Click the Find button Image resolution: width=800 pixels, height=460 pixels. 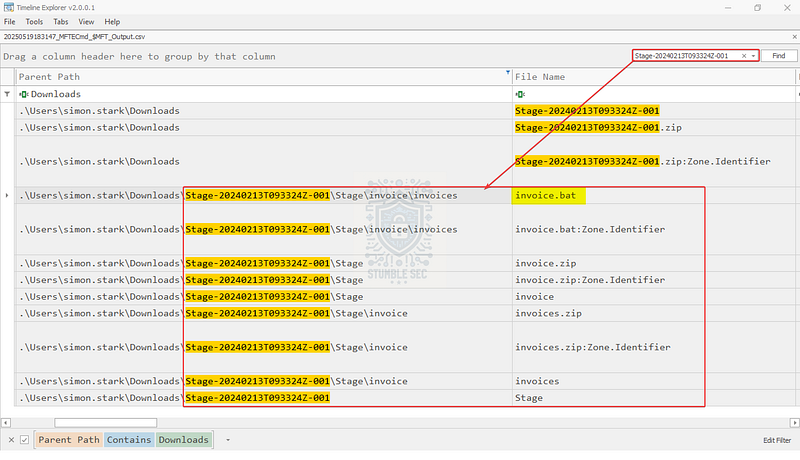pos(779,56)
